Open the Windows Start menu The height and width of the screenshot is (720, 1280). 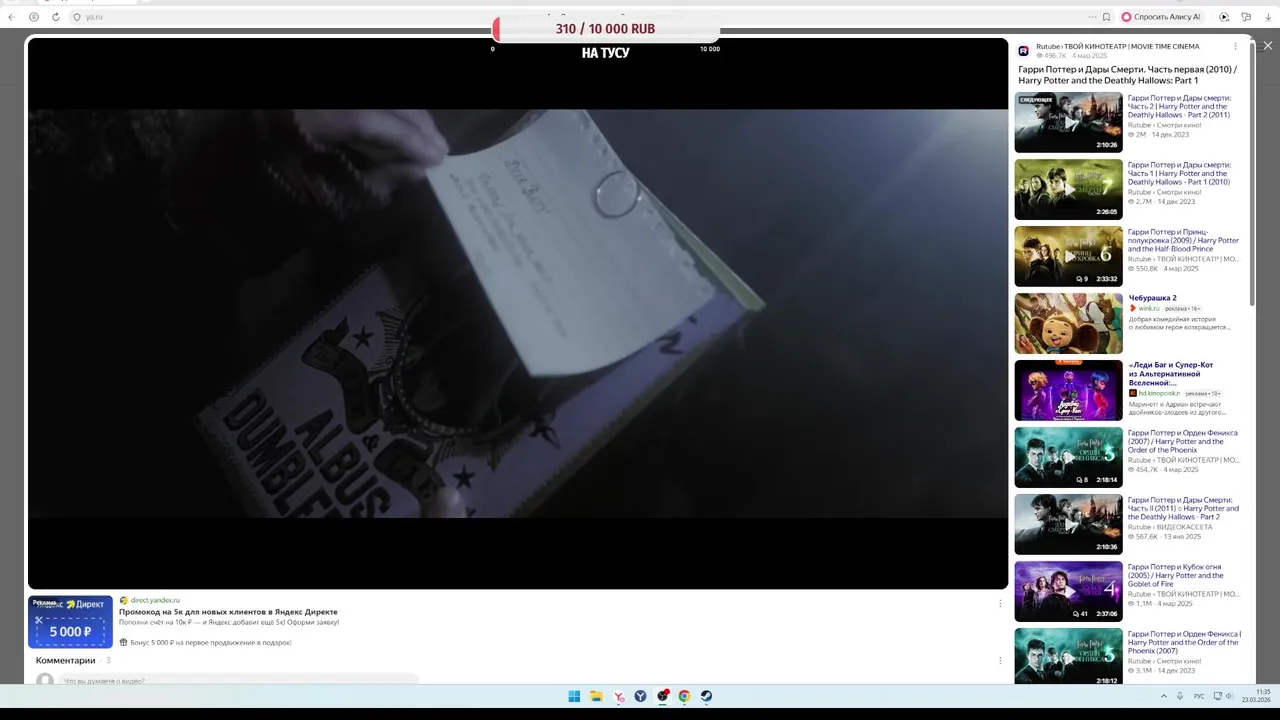[574, 696]
